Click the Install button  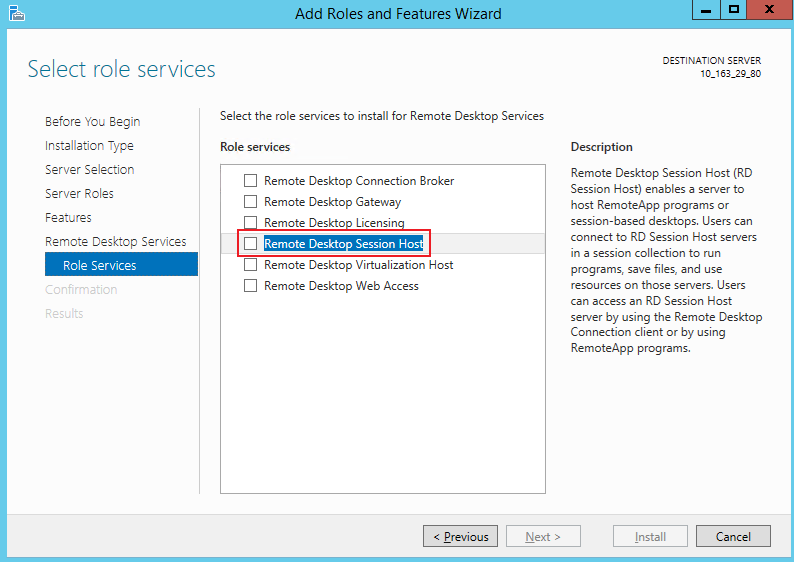pyautogui.click(x=650, y=536)
